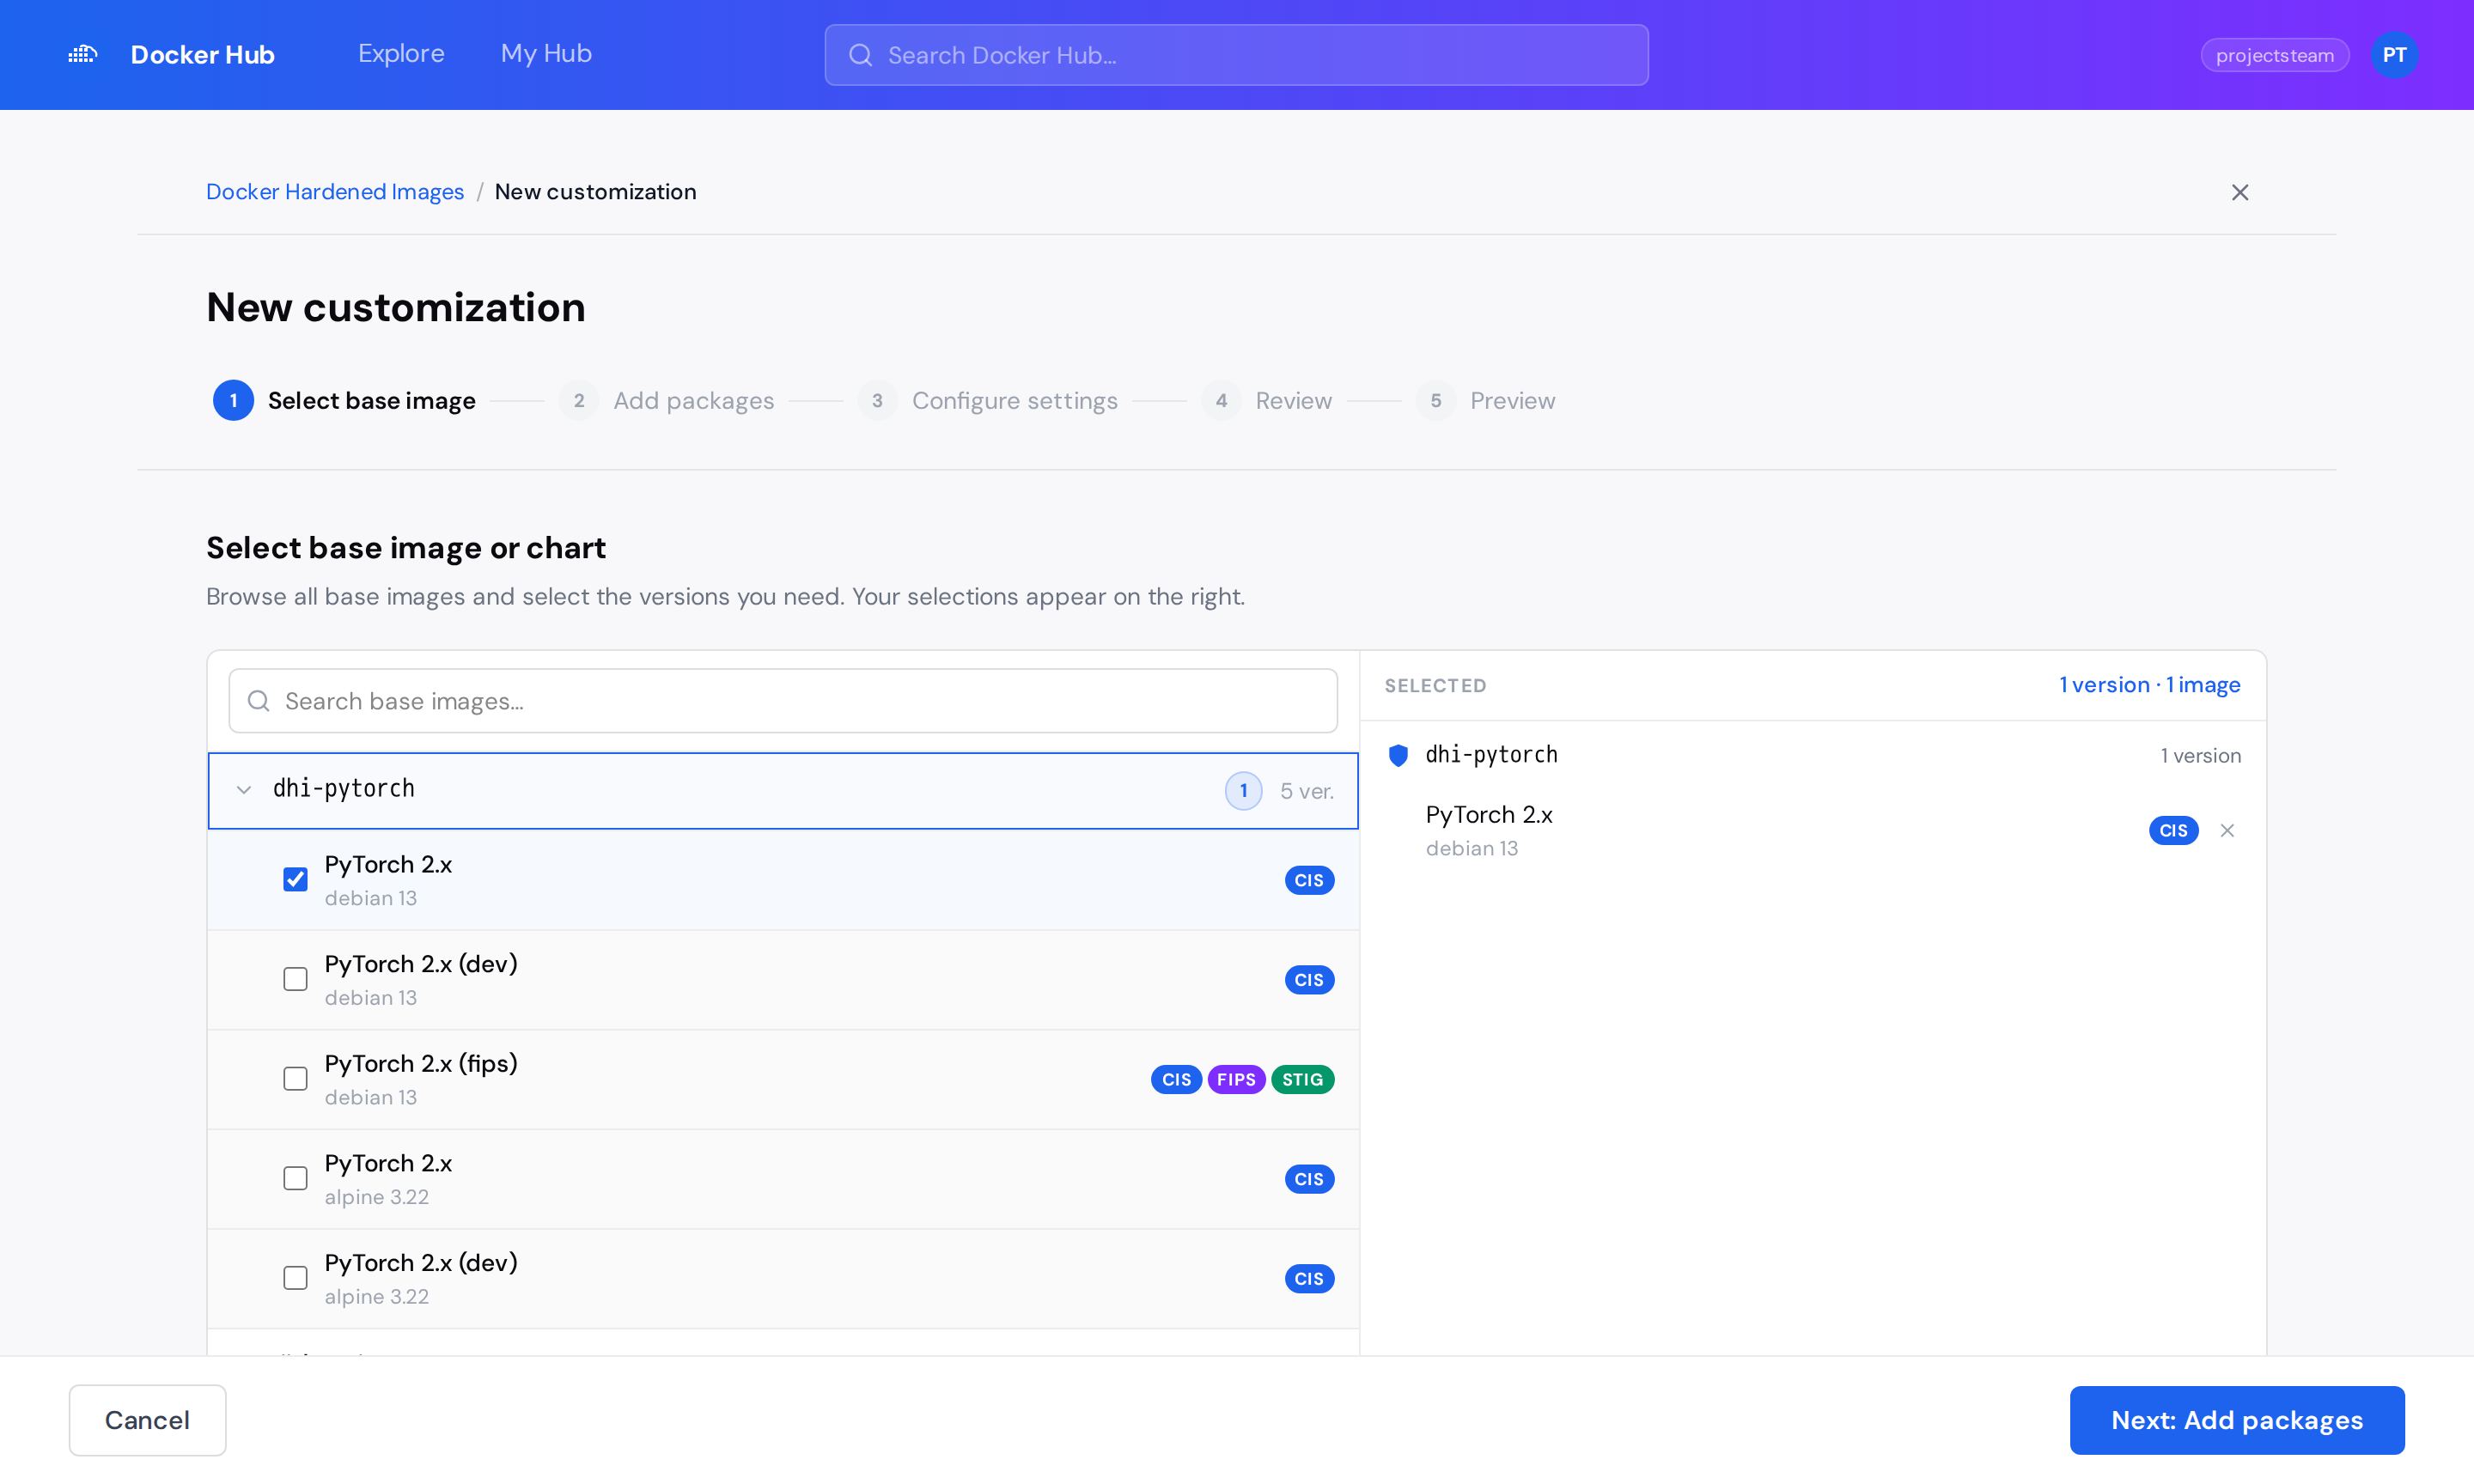2474x1484 pixels.
Task: Check PyTorch 2.x alpine 3.22 checkbox
Action: tap(295, 1178)
